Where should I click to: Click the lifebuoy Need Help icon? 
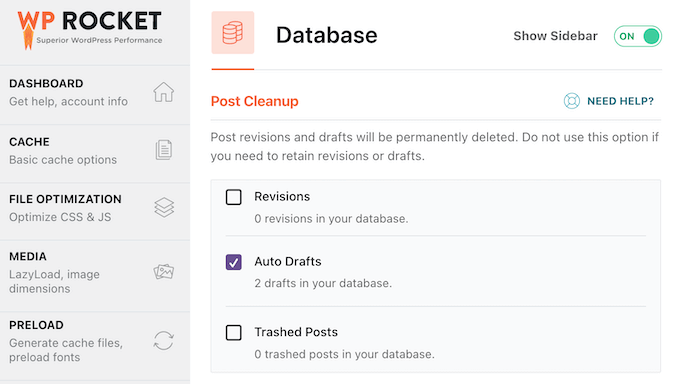tap(572, 101)
